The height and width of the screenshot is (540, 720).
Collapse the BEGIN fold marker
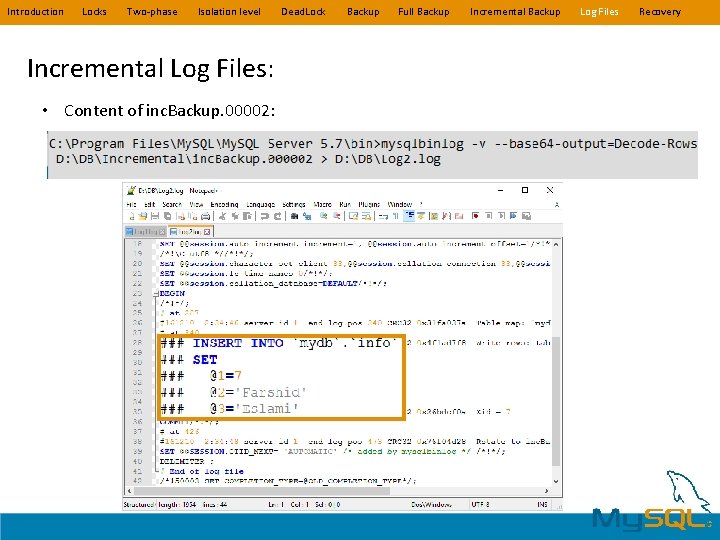[156, 293]
